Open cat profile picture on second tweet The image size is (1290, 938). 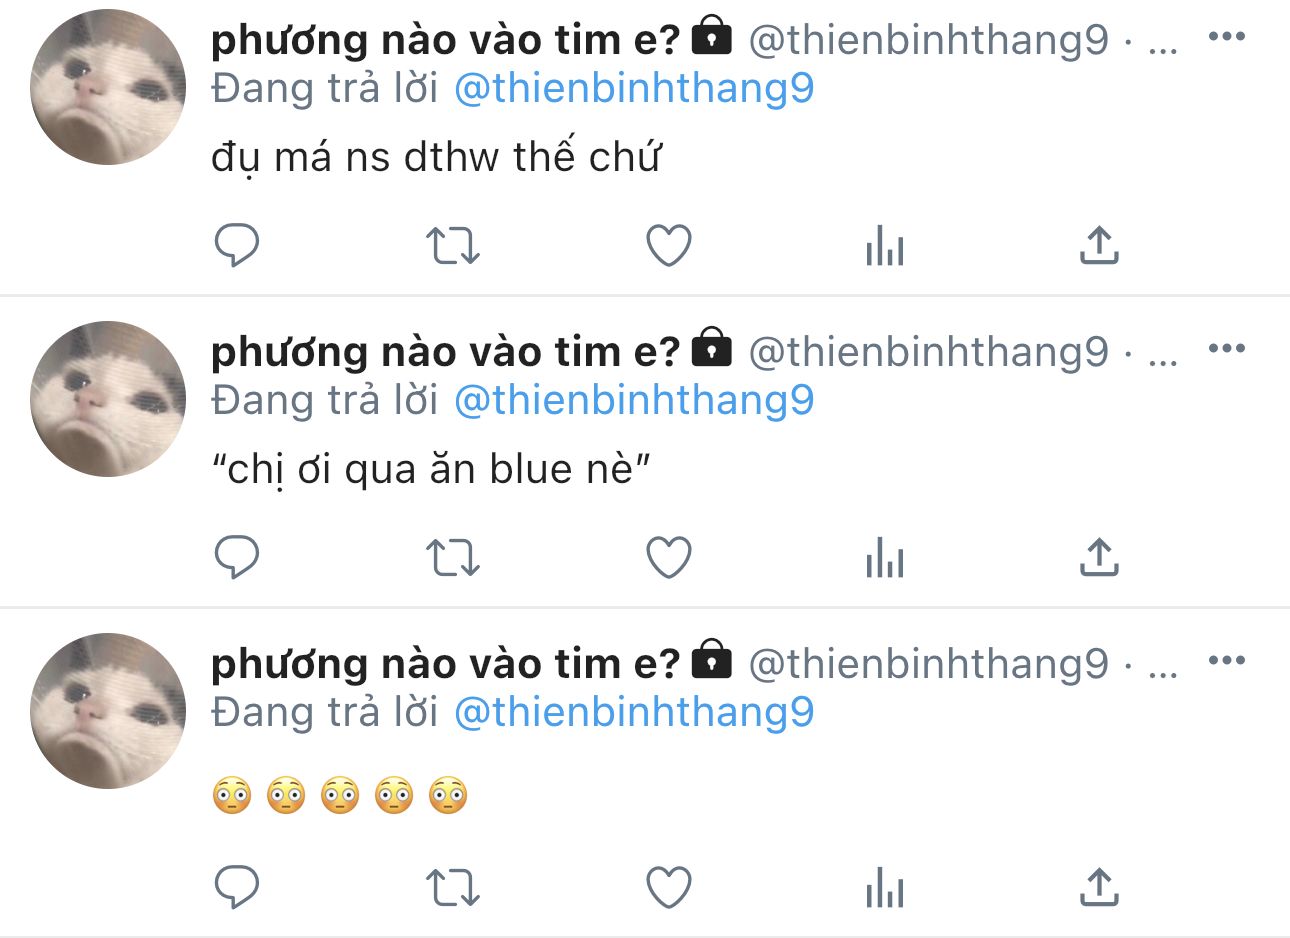coord(108,399)
